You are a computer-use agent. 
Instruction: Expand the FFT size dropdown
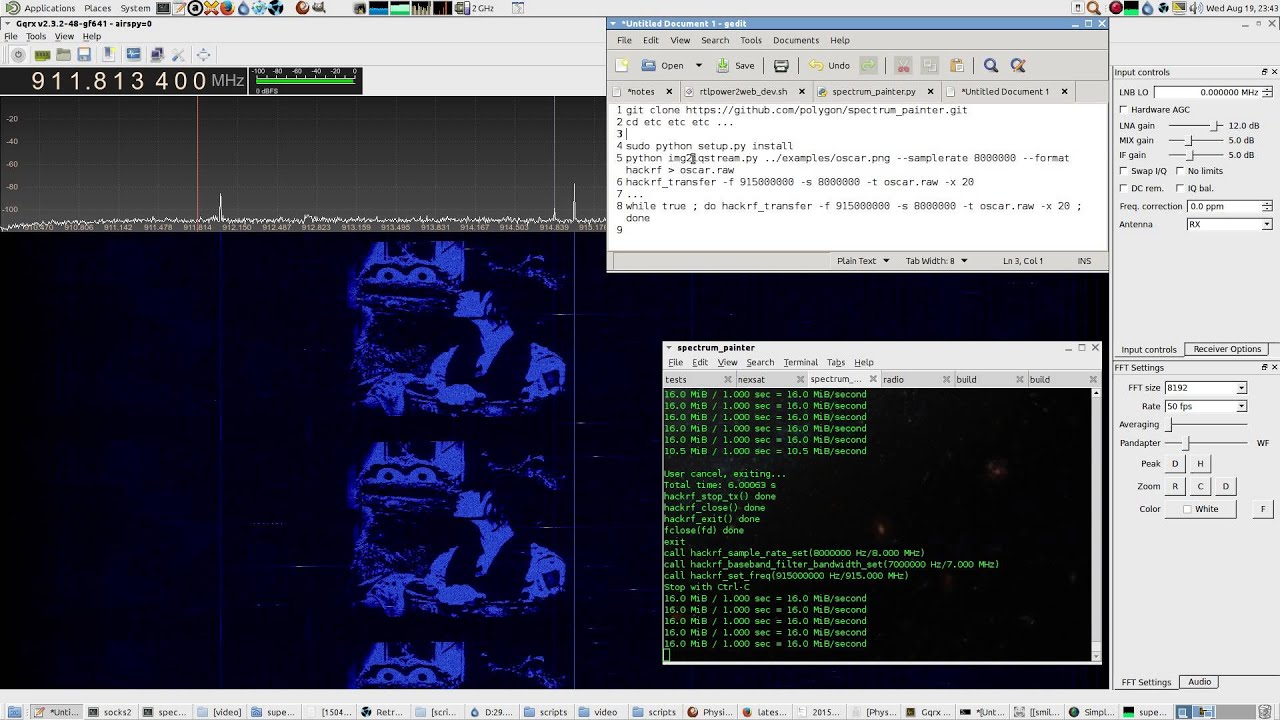(x=1205, y=388)
